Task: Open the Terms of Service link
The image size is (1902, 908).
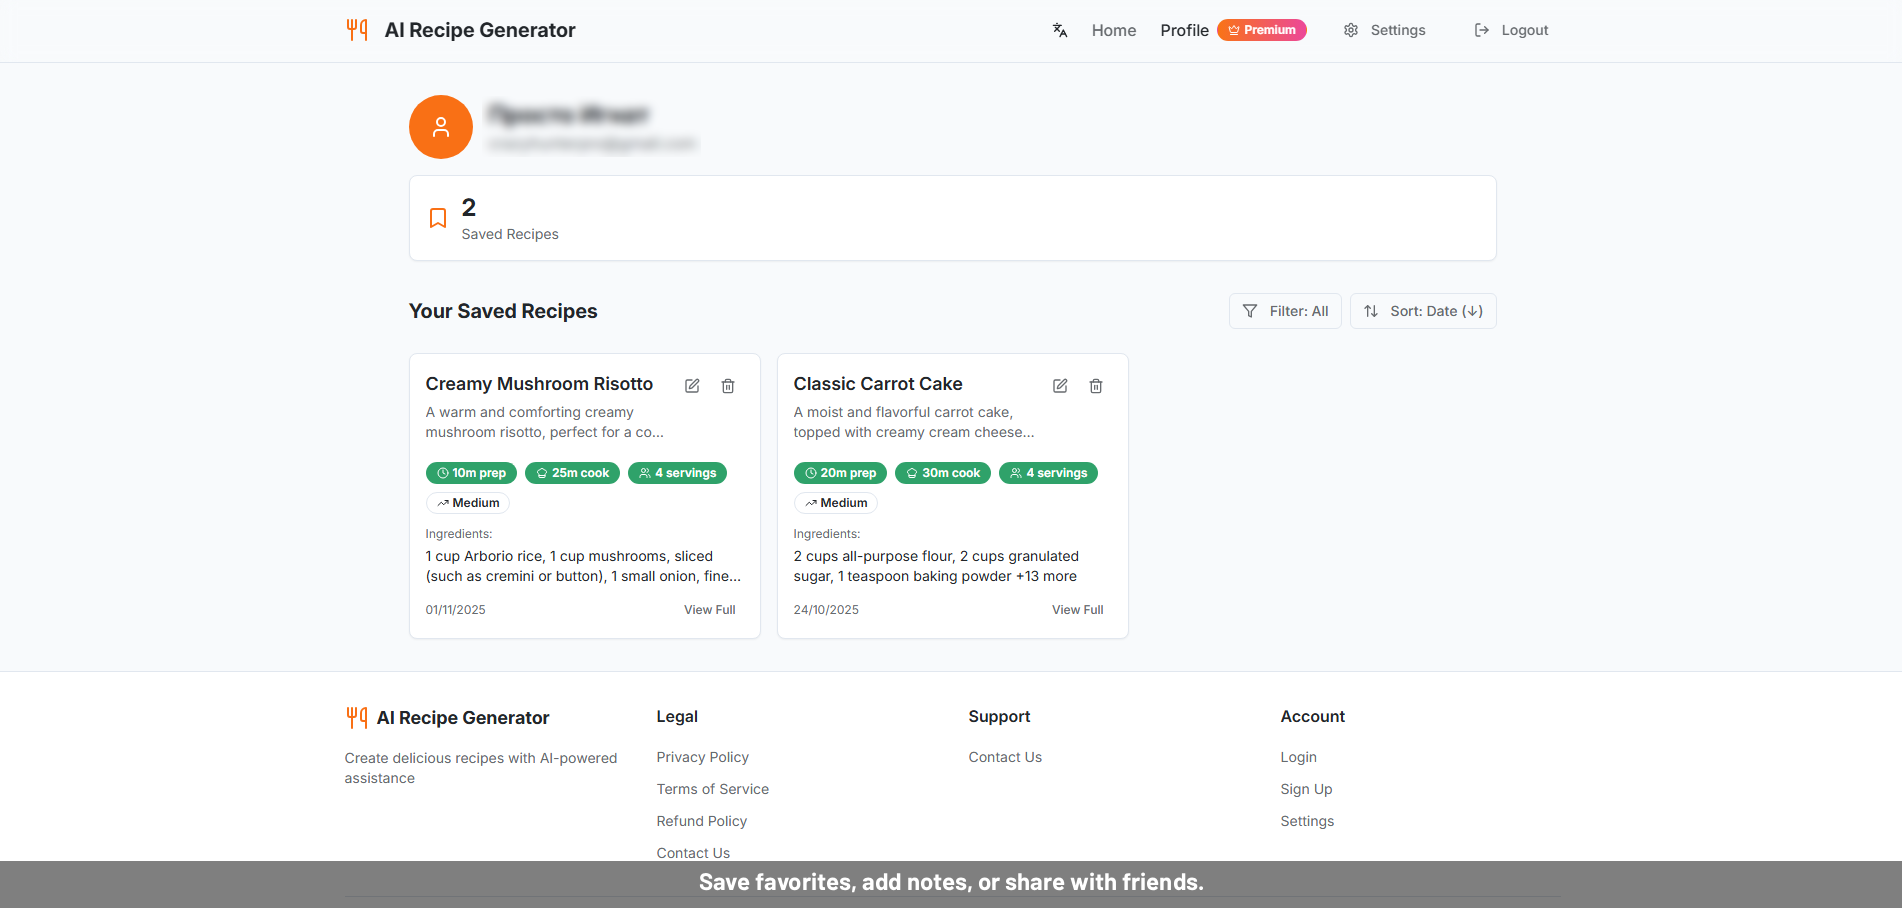Action: click(x=712, y=789)
